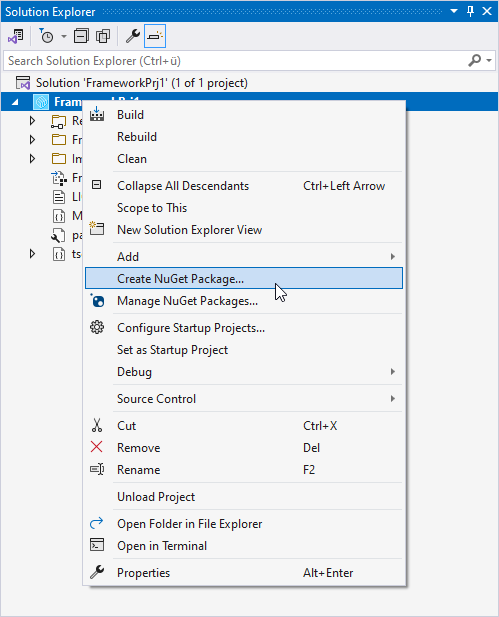
Task: Click the Configure Startup Projects gear icon
Action: [x=97, y=327]
